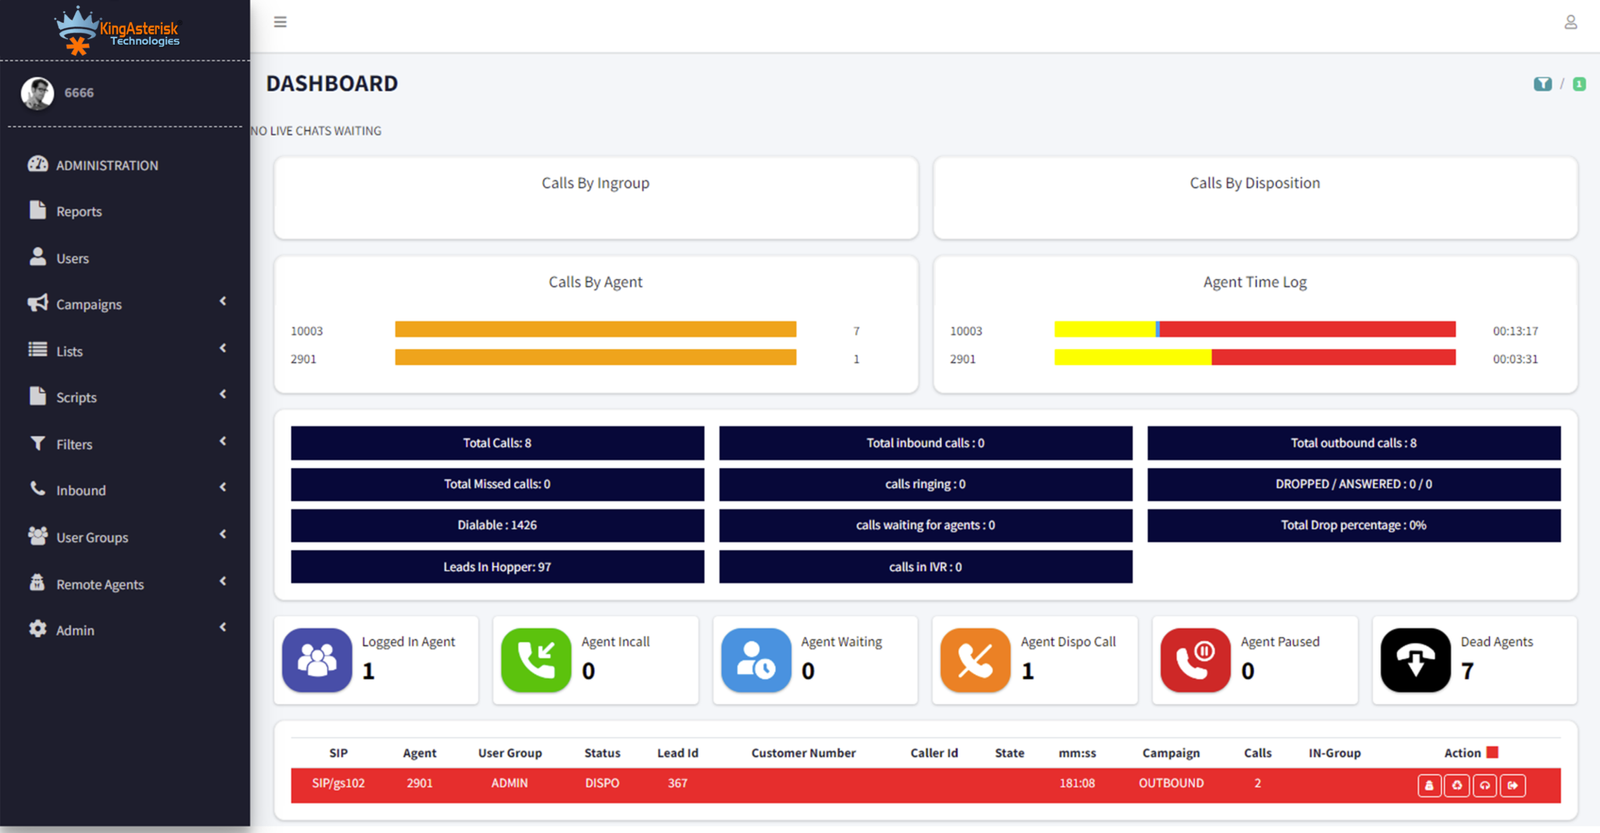The width and height of the screenshot is (1600, 833).
Task: Click the 6666 user avatar
Action: pyautogui.click(x=38, y=93)
